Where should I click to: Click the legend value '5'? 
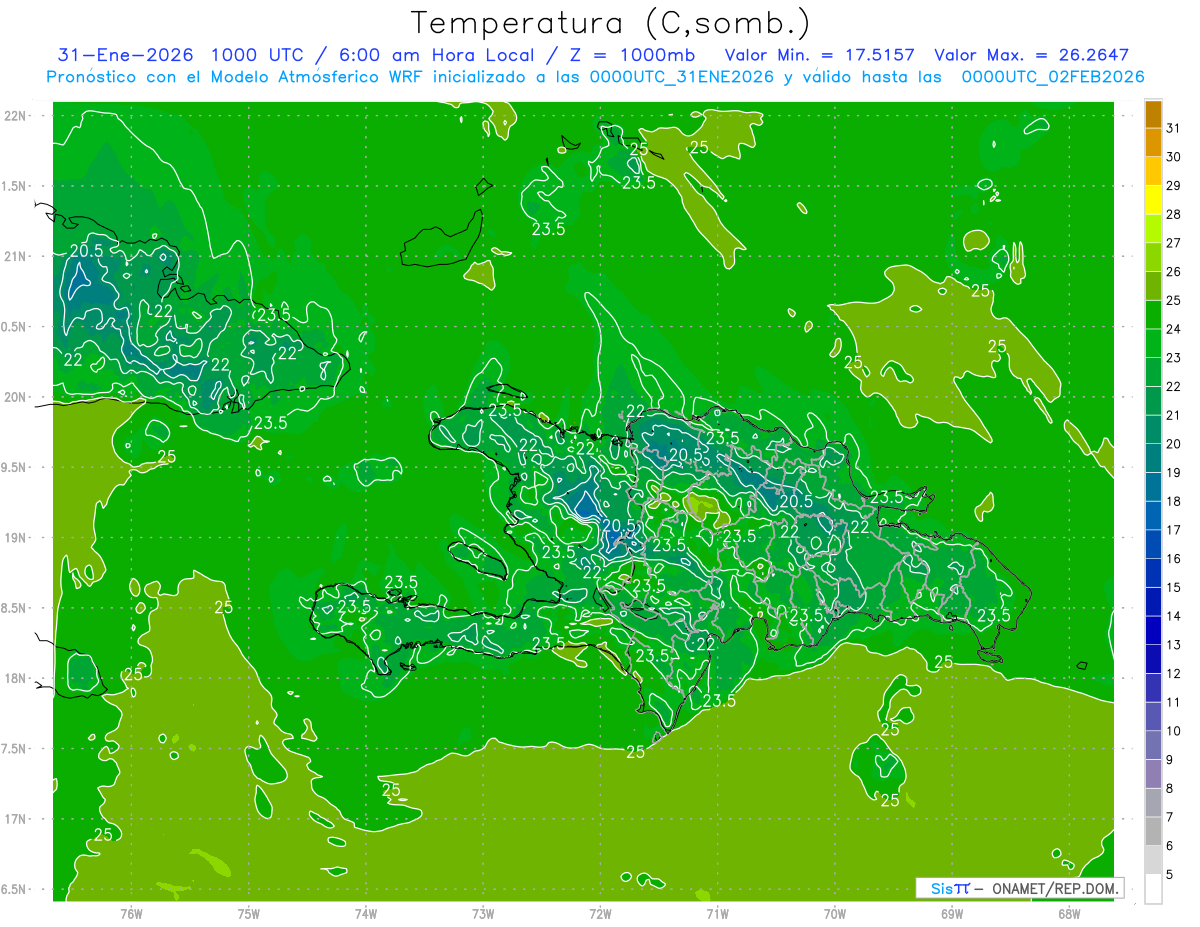[1170, 874]
